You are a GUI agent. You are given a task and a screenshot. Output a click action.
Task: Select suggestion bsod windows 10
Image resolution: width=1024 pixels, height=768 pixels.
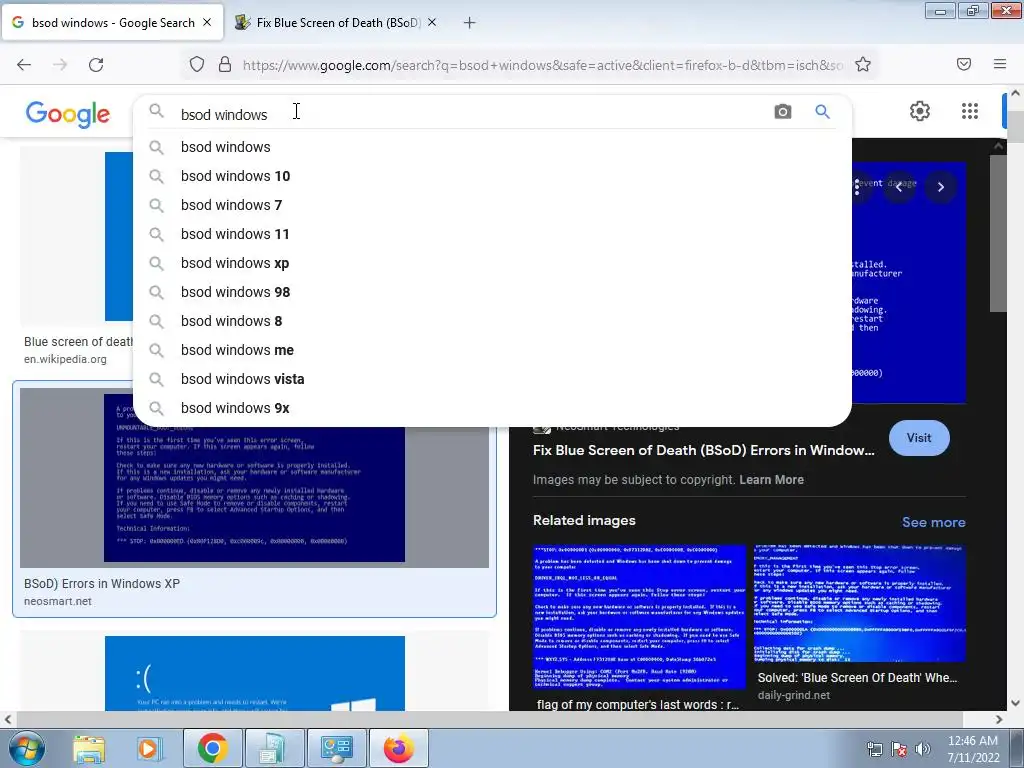coord(492,176)
